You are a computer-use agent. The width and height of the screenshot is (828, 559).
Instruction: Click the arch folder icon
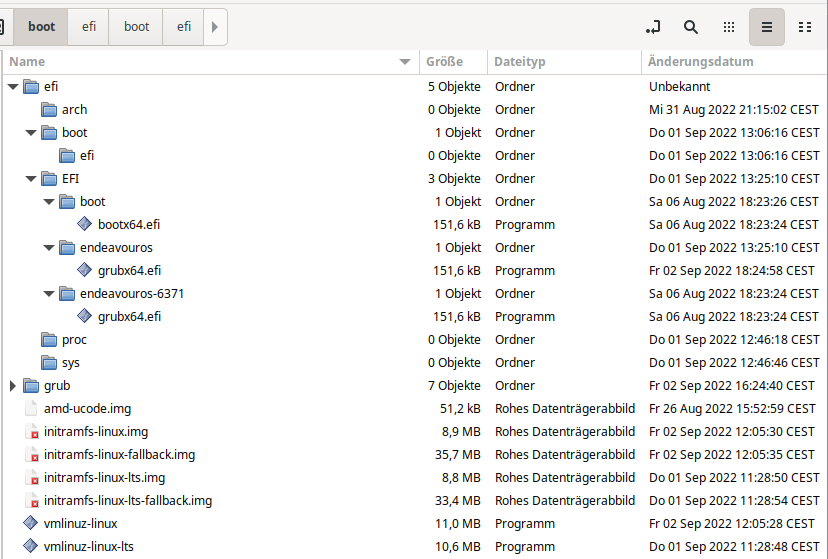coord(49,110)
